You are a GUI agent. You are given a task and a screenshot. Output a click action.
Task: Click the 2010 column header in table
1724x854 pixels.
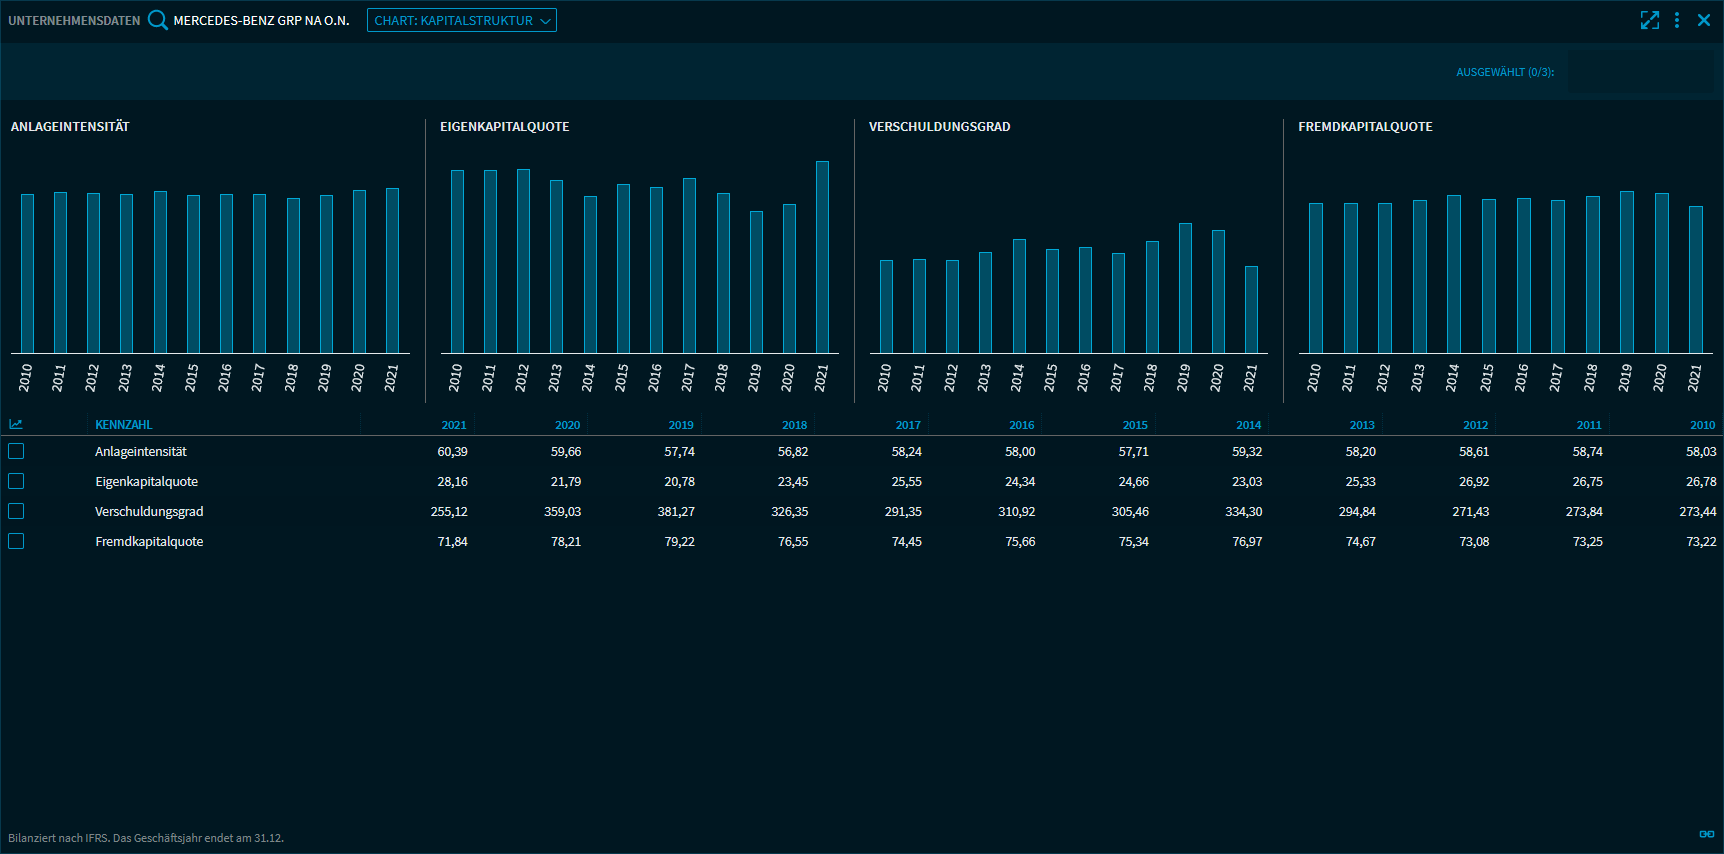coord(1702,425)
